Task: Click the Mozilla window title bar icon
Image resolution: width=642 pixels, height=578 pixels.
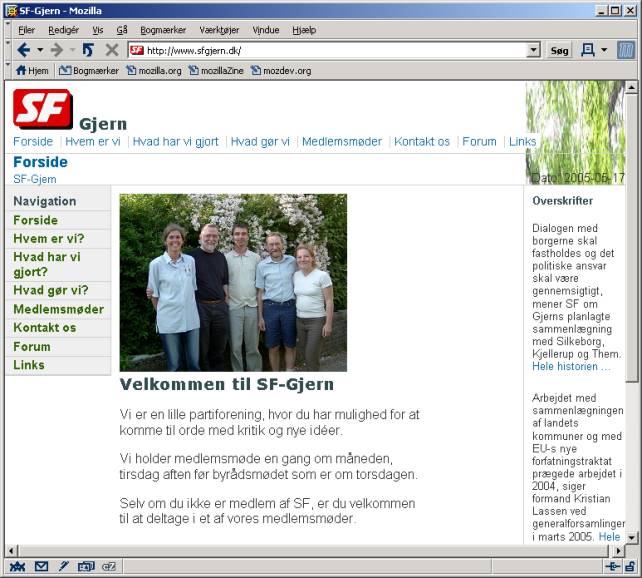Action: point(11,11)
